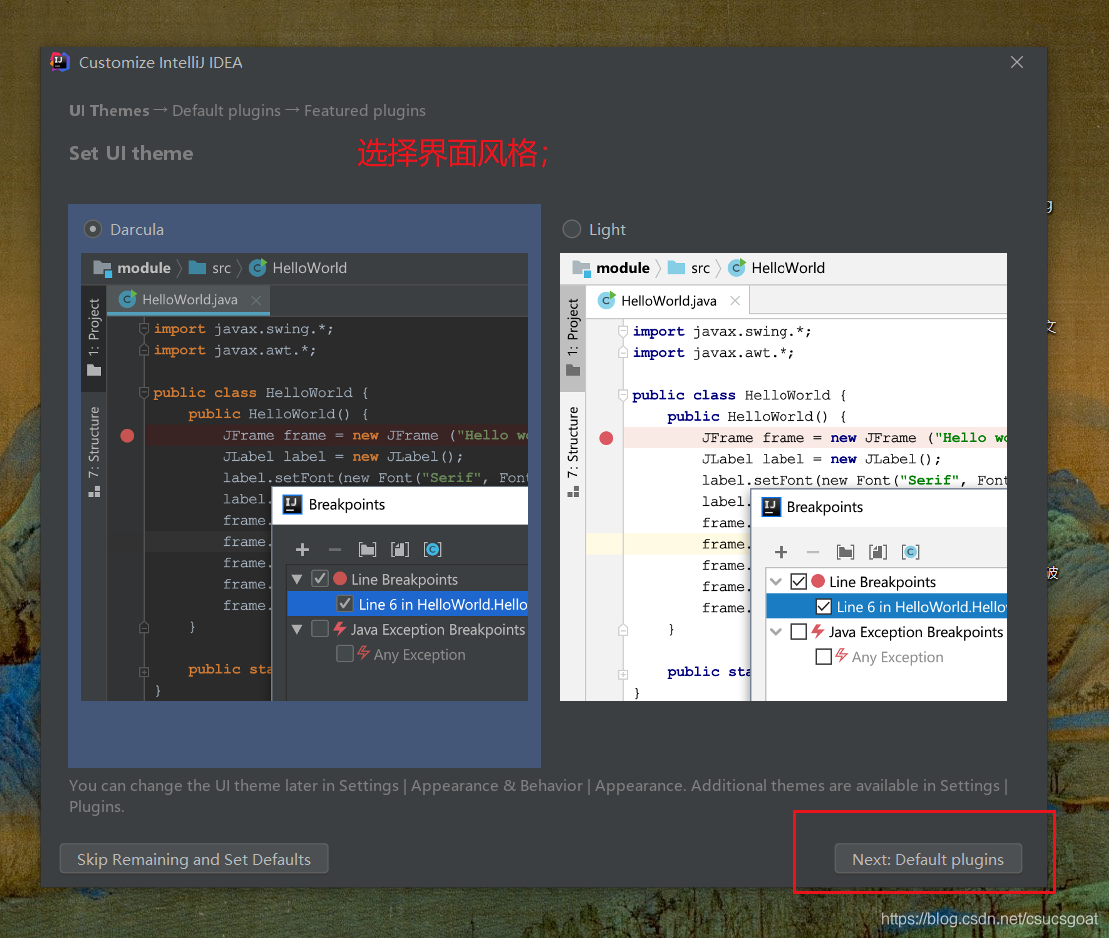
Task: Toggle Java Exception Breakpoints checkbox, Light preview
Action: click(x=799, y=632)
